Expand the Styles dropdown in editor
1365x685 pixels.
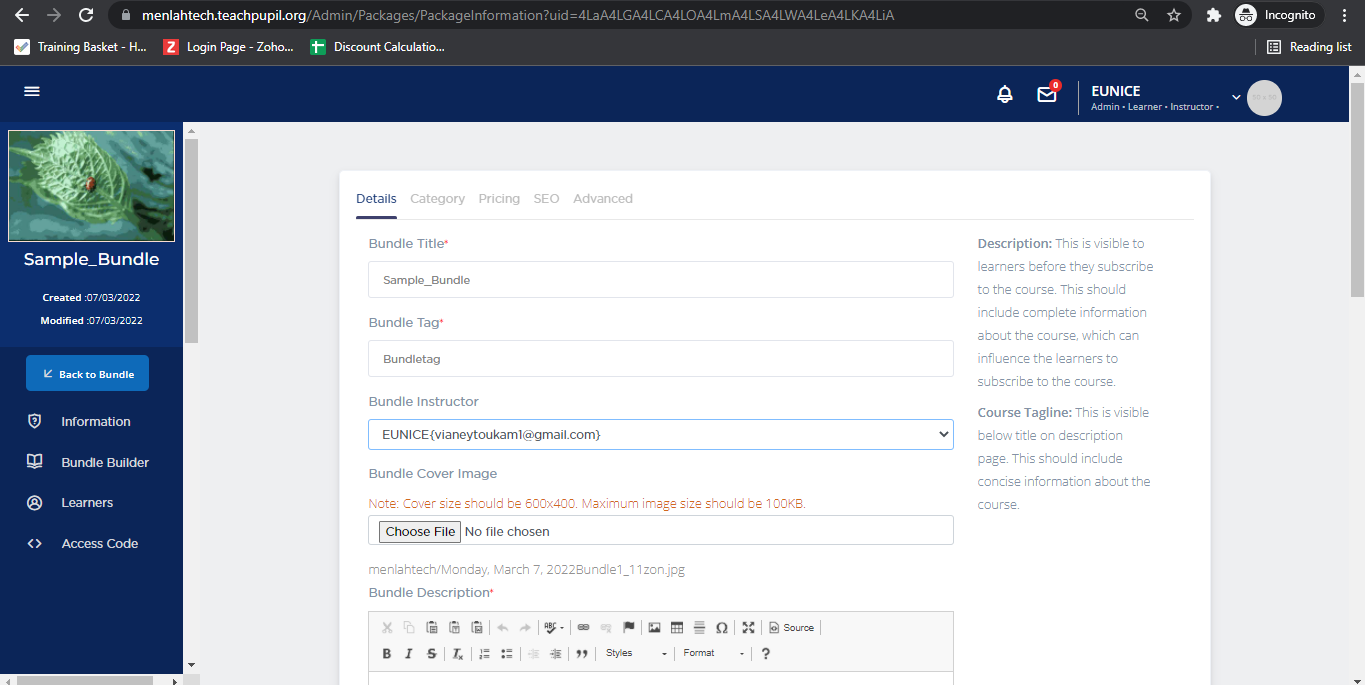636,654
